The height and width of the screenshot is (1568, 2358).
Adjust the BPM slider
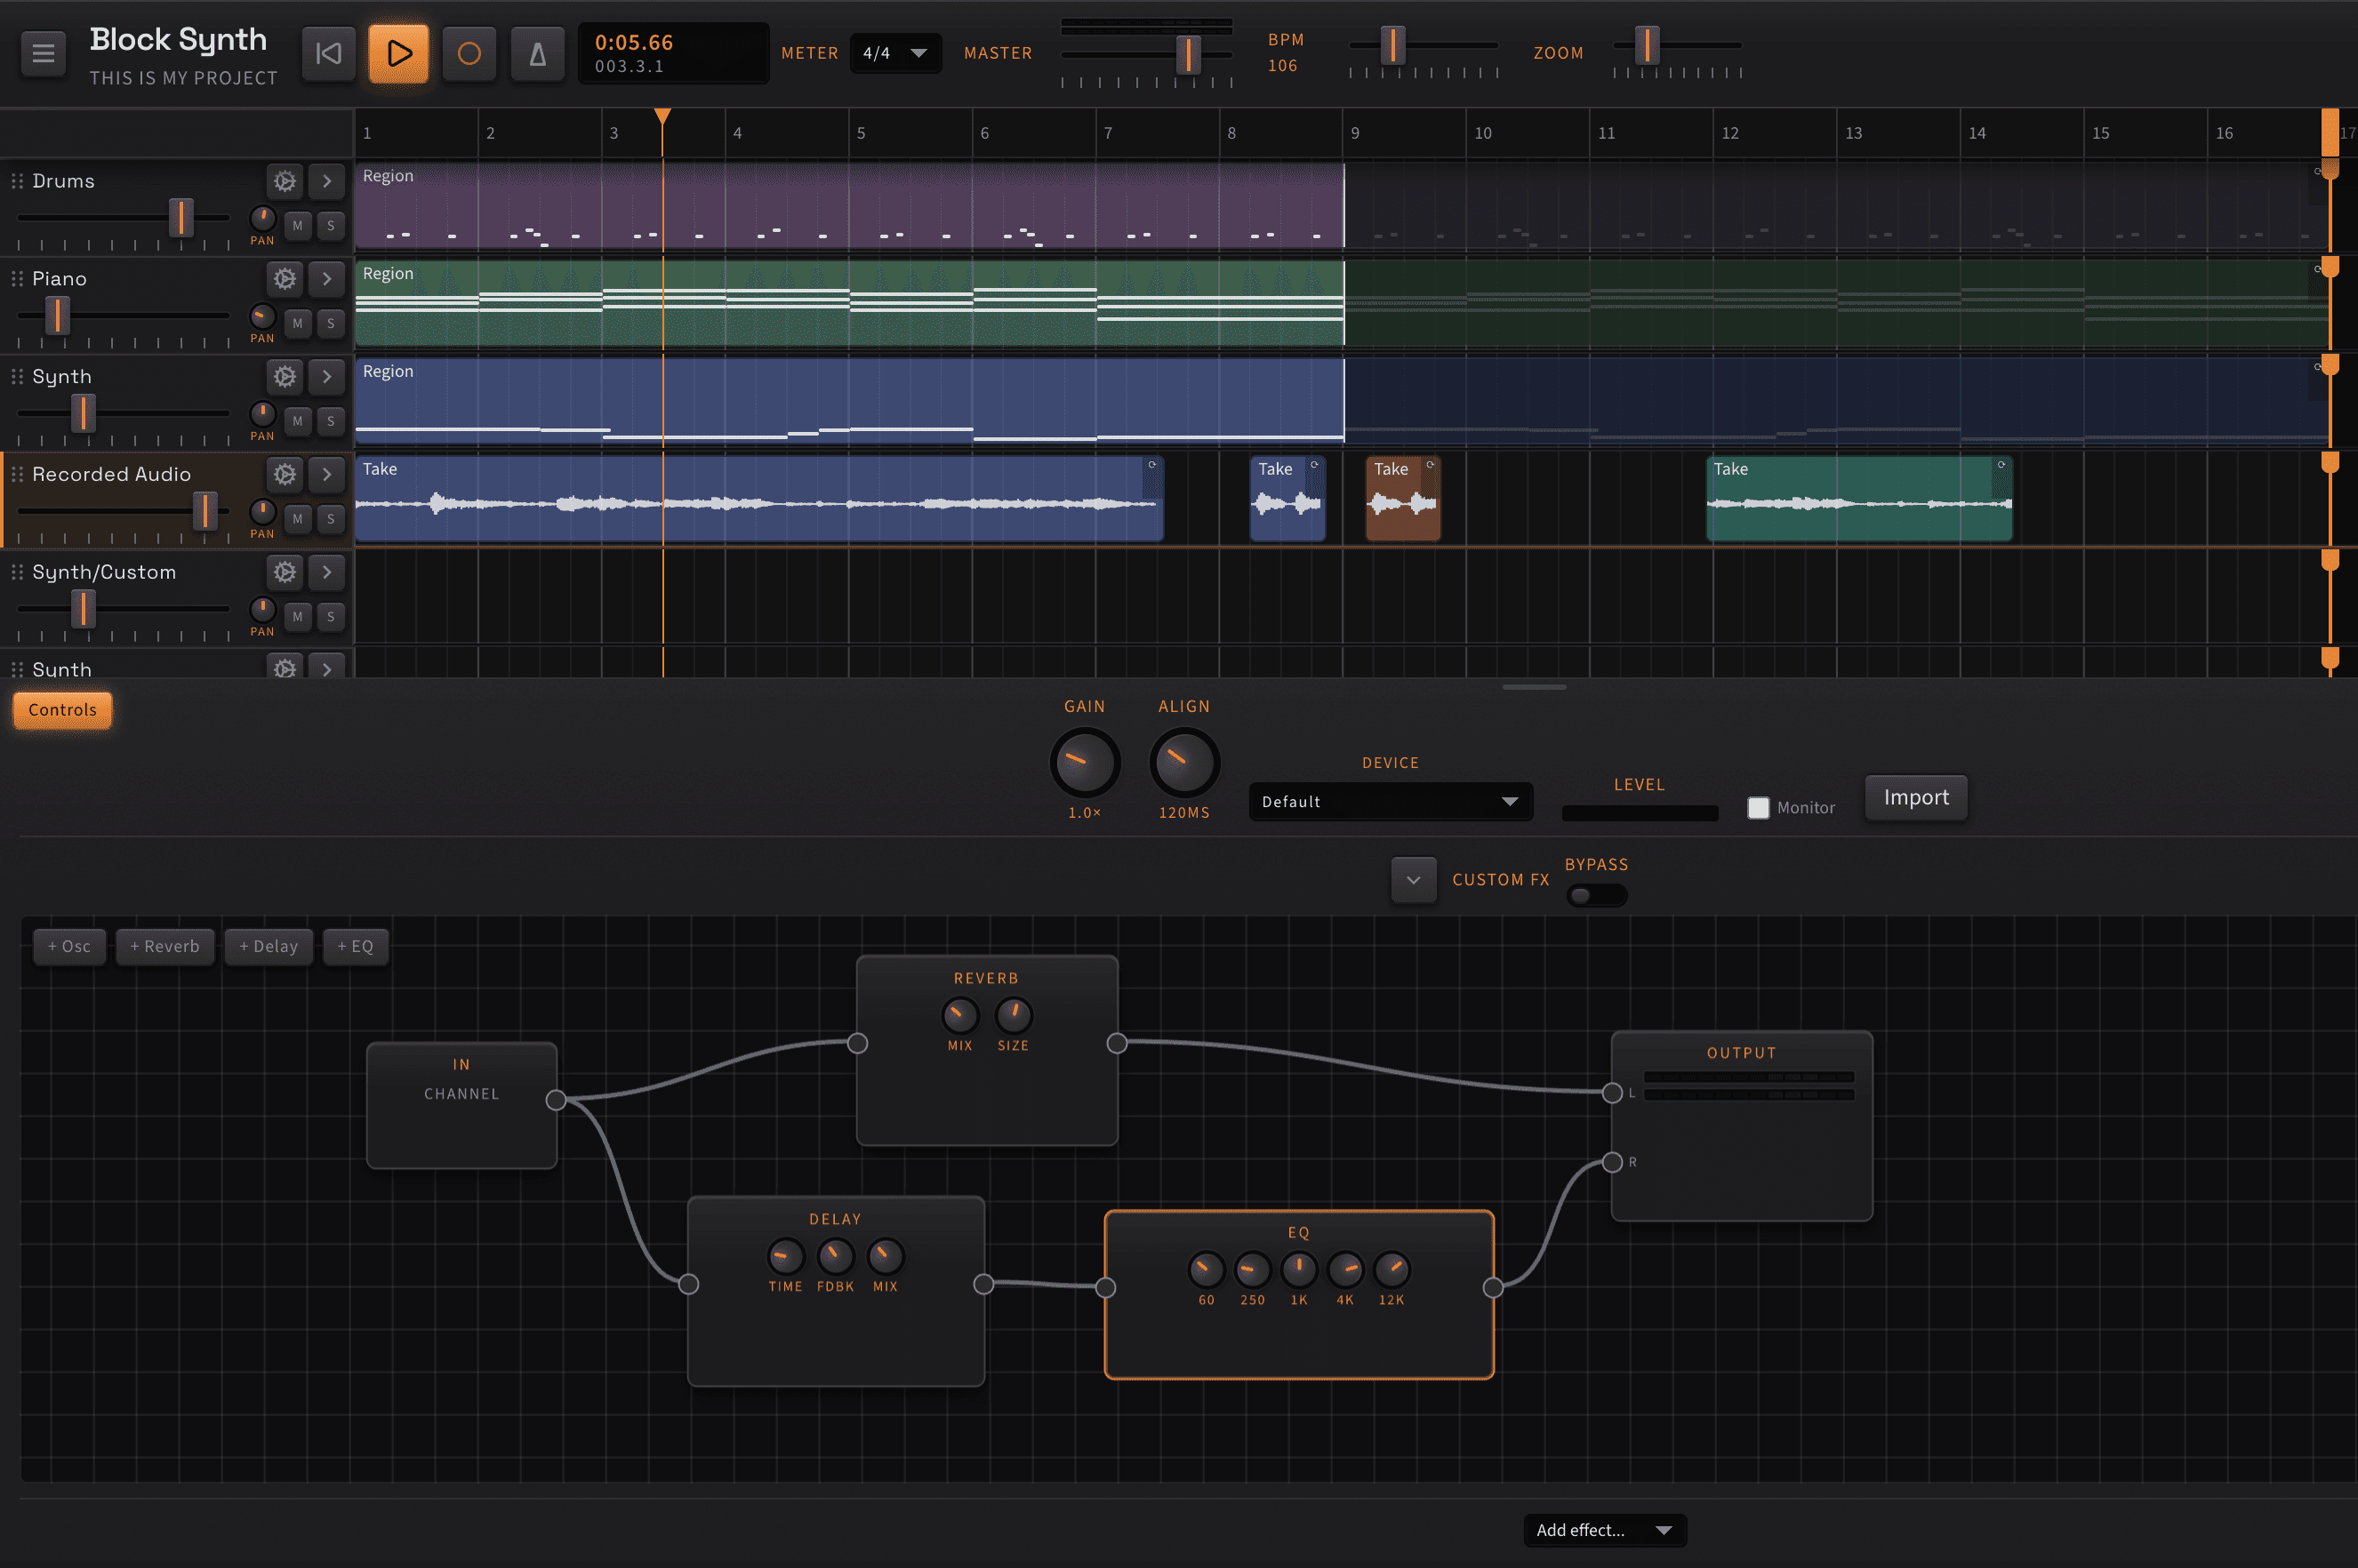(x=1392, y=45)
